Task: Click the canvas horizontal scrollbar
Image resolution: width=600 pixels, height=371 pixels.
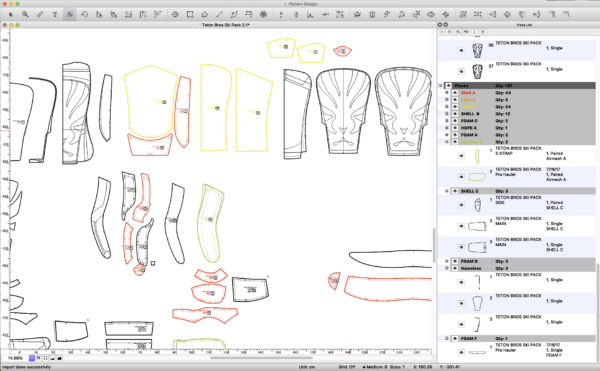Action: 261,358
